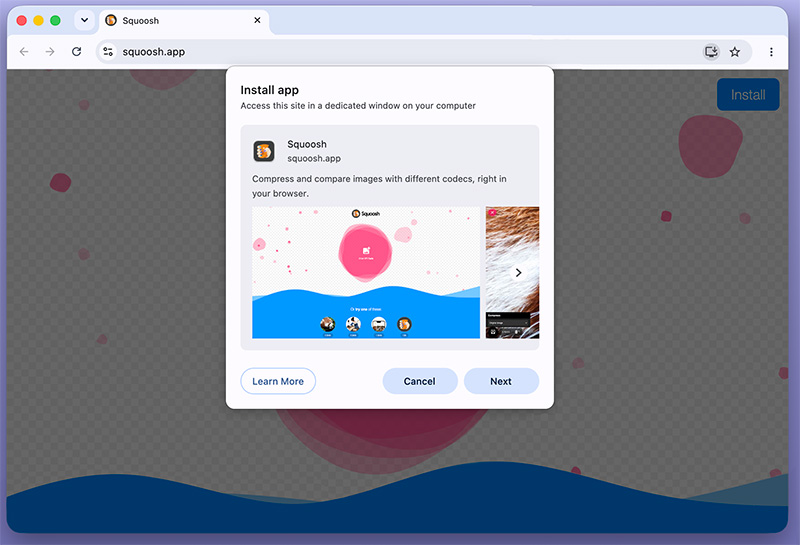Click the "Install app" dialog heading

[x=269, y=90]
